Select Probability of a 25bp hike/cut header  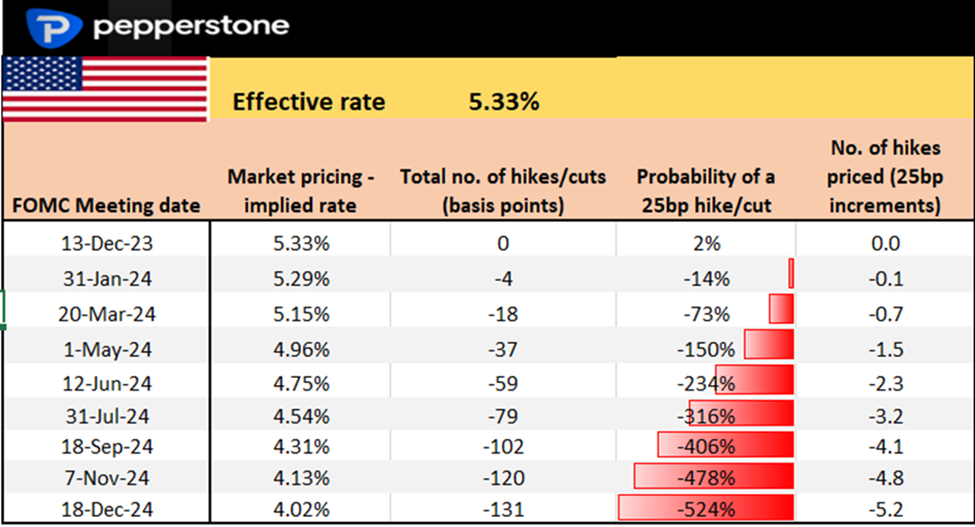coord(706,191)
